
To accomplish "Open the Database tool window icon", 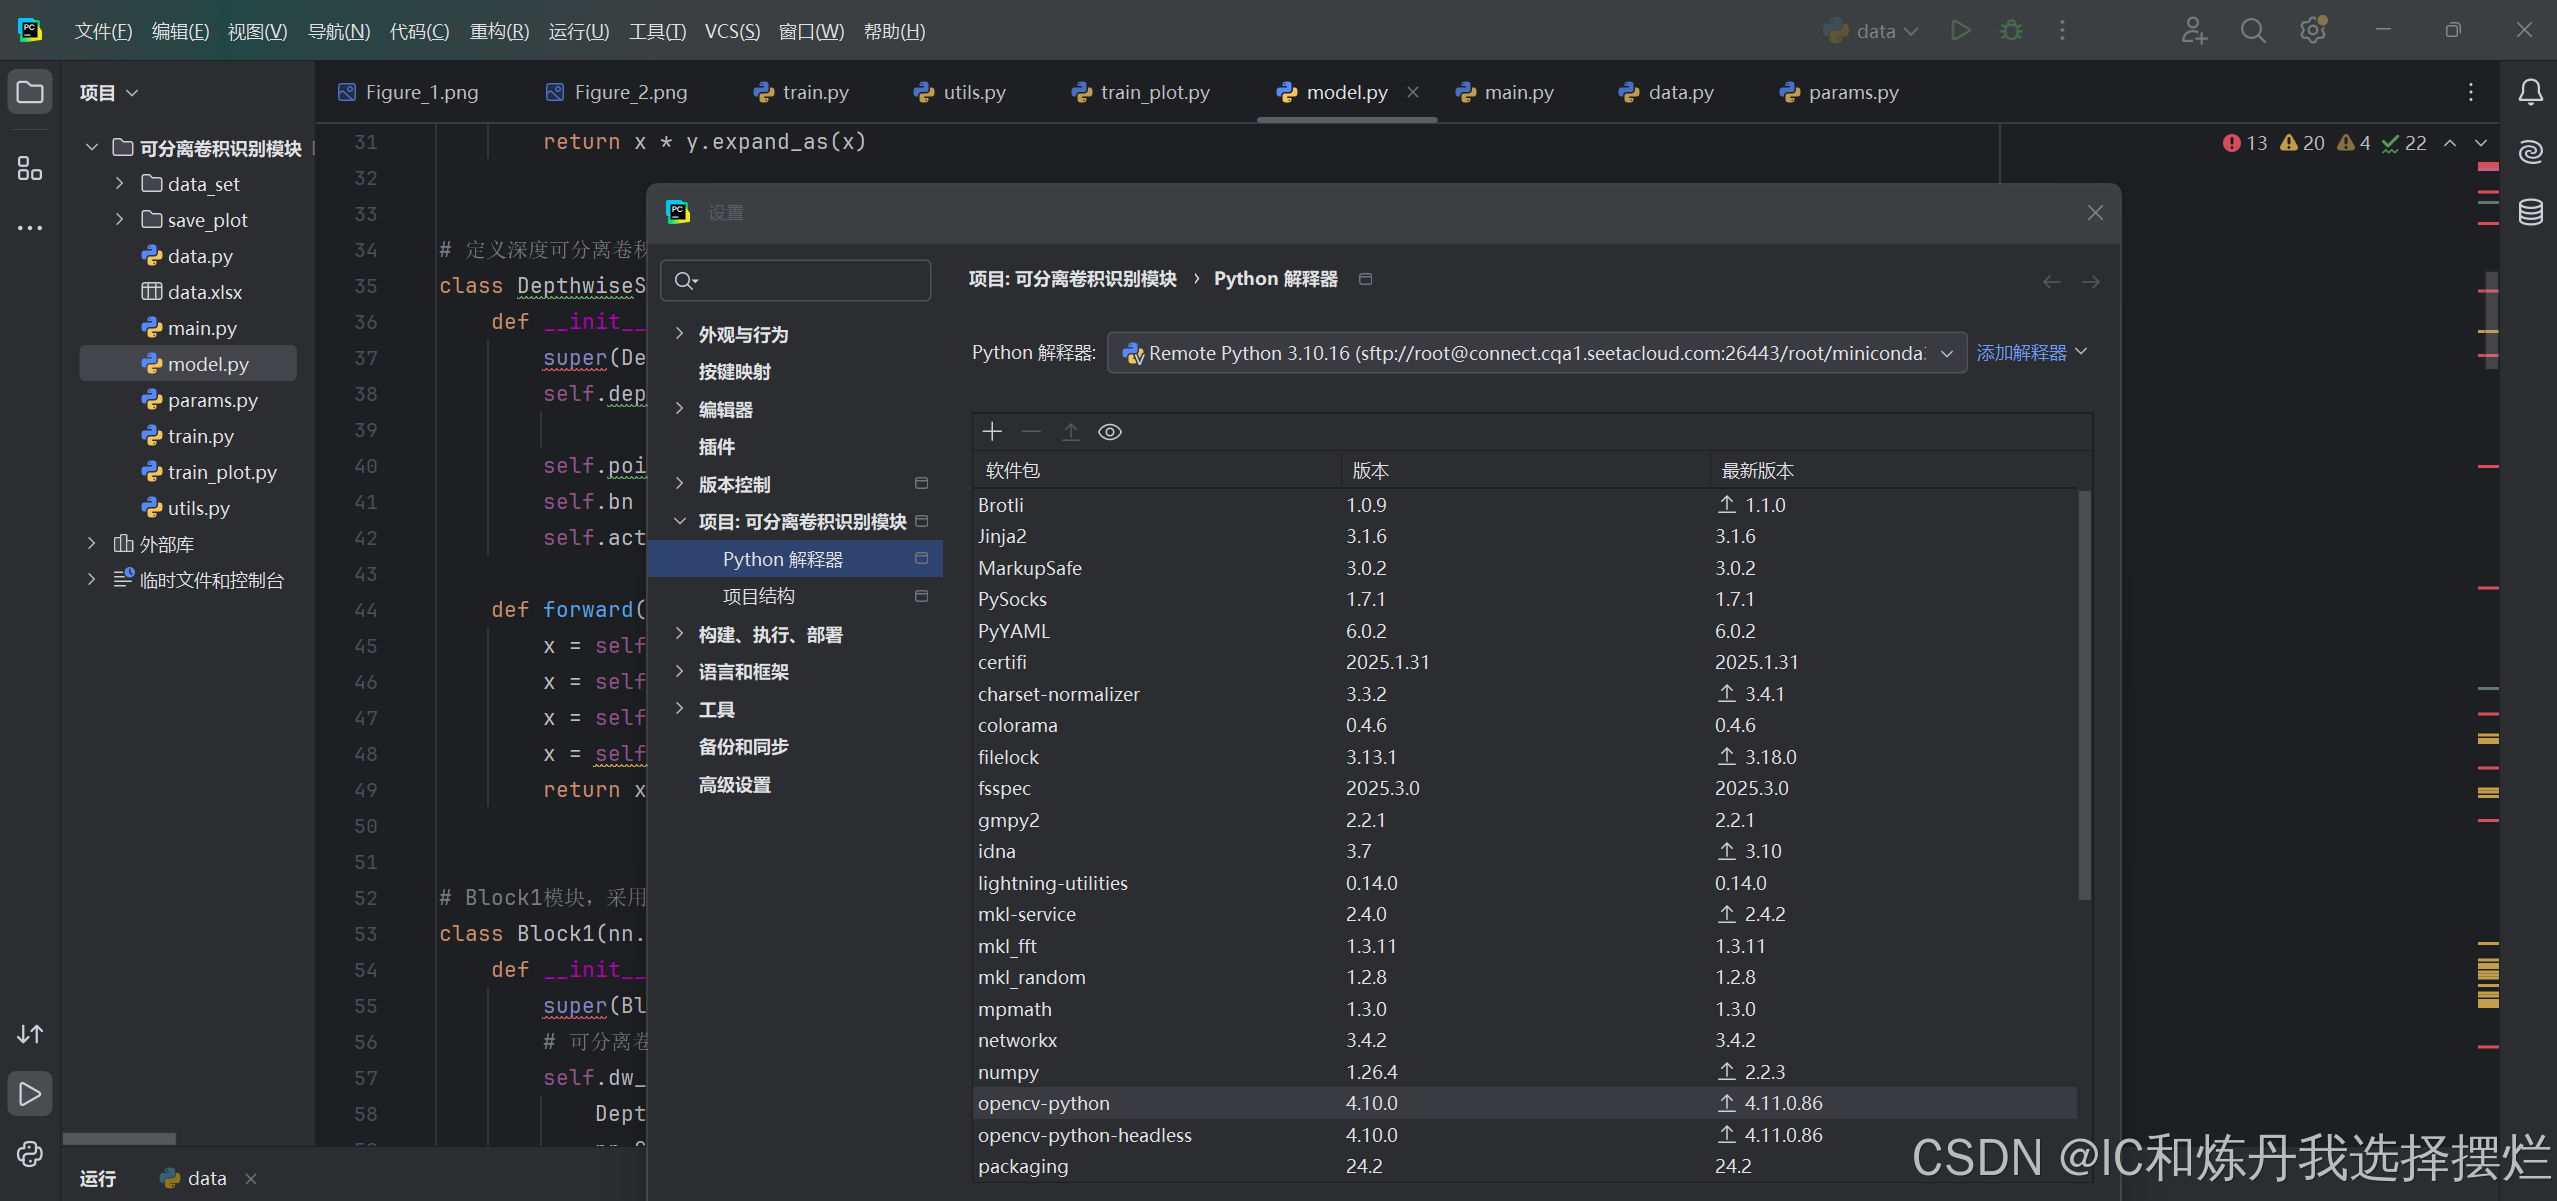I will 2531,212.
